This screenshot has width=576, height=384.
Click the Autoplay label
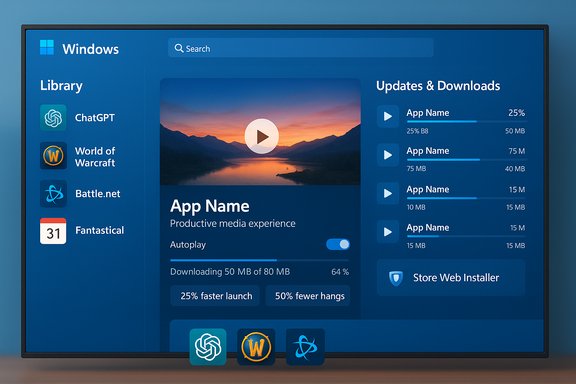[x=188, y=245]
